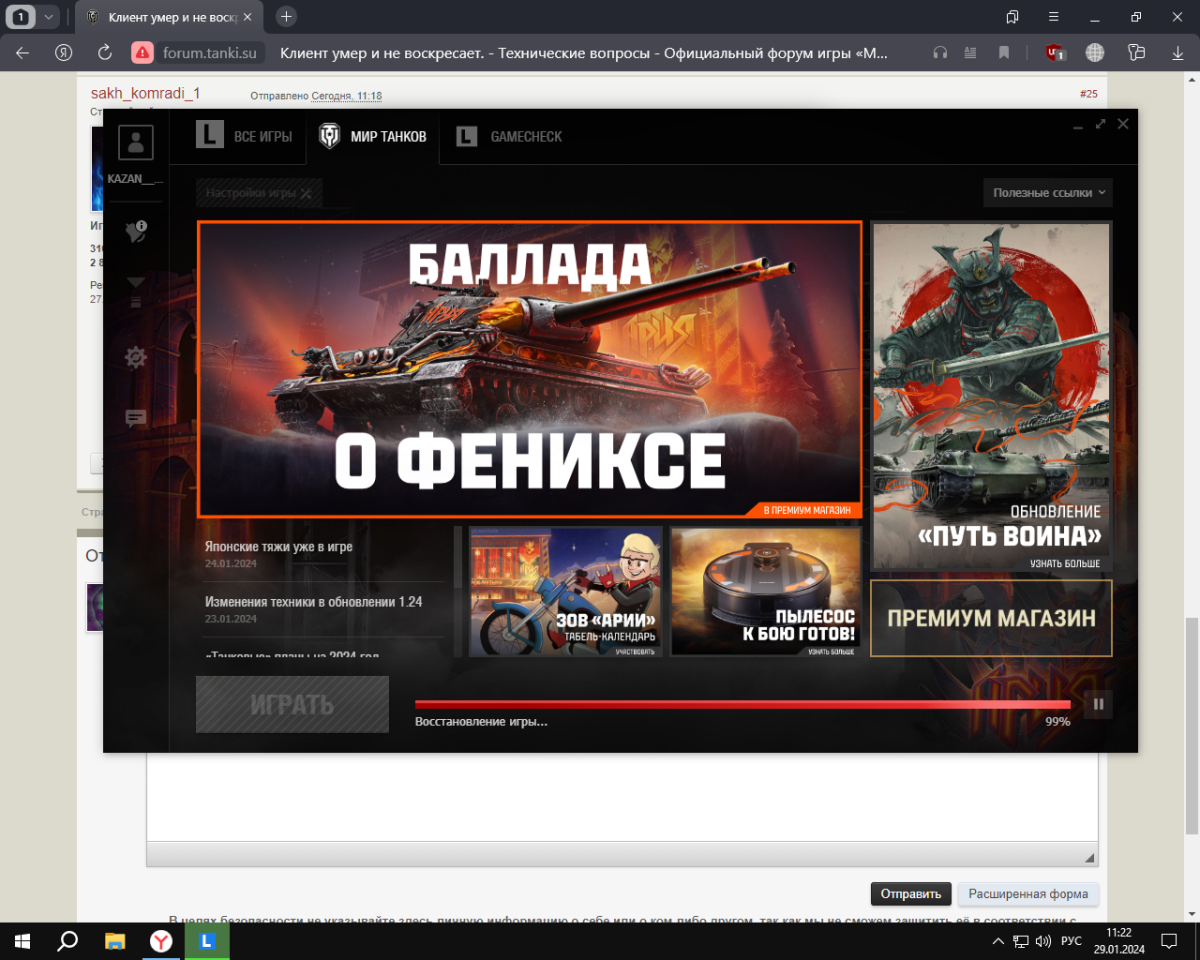The height and width of the screenshot is (960, 1200).
Task: Pause the game recovery progress
Action: coord(1098,704)
